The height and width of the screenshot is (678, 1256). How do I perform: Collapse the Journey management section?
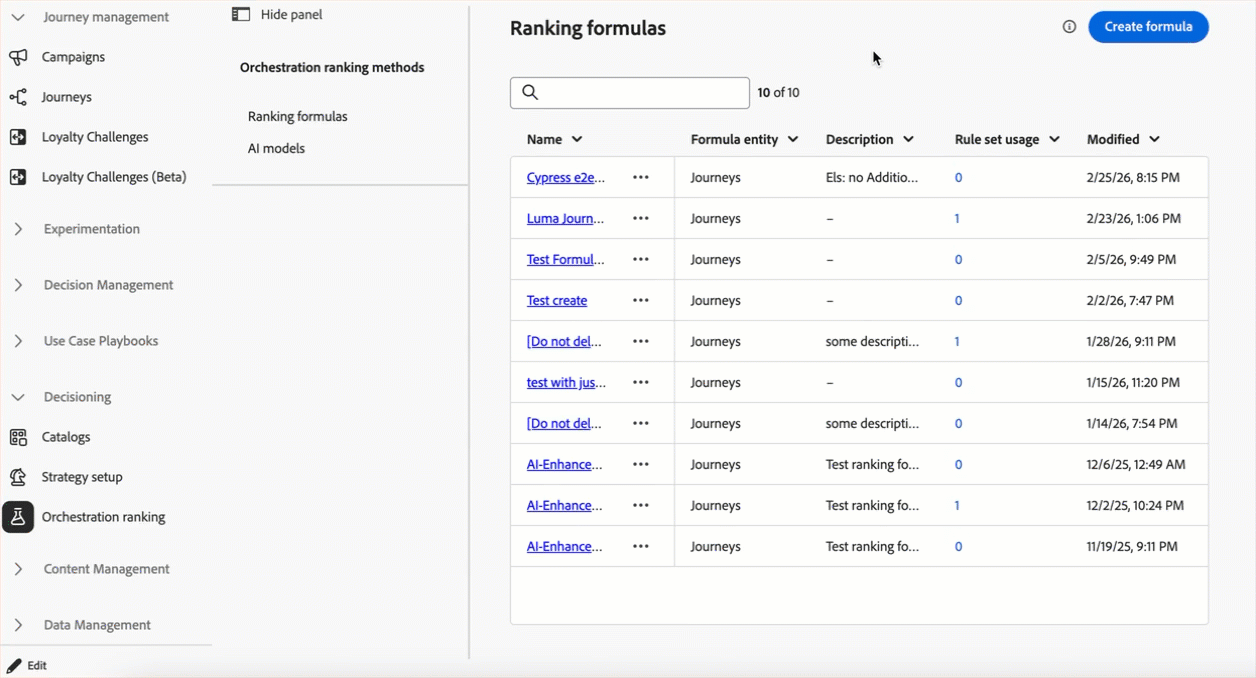[x=18, y=17]
